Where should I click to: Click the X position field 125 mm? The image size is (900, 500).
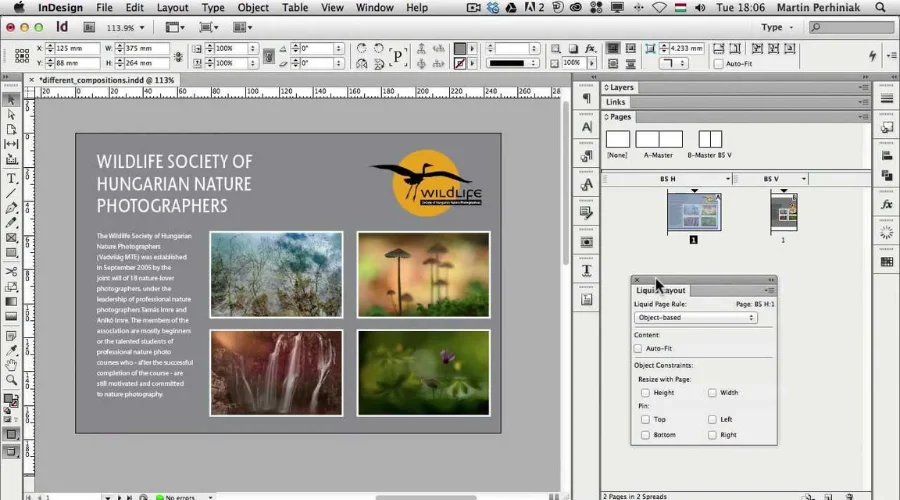[77, 48]
